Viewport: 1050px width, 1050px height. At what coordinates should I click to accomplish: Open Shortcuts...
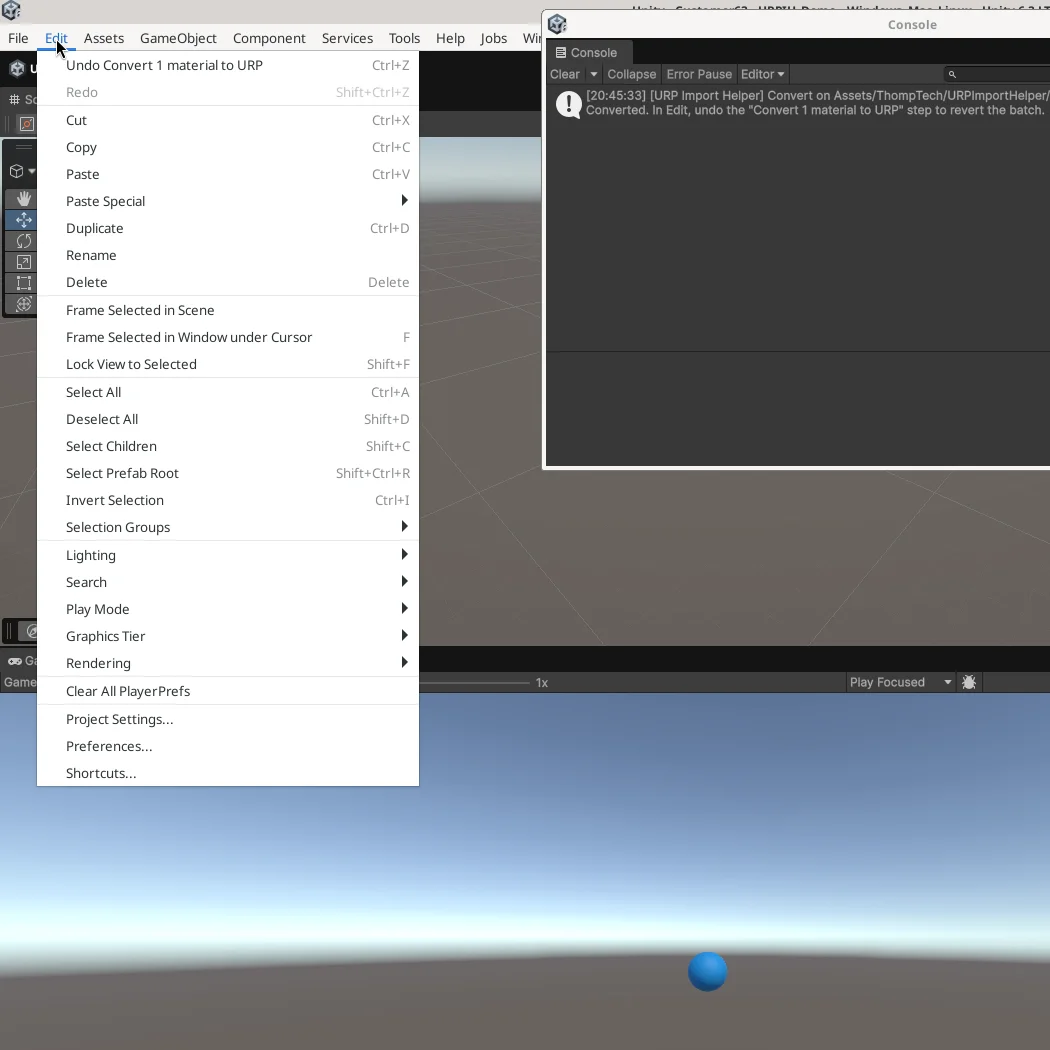pyautogui.click(x=228, y=773)
